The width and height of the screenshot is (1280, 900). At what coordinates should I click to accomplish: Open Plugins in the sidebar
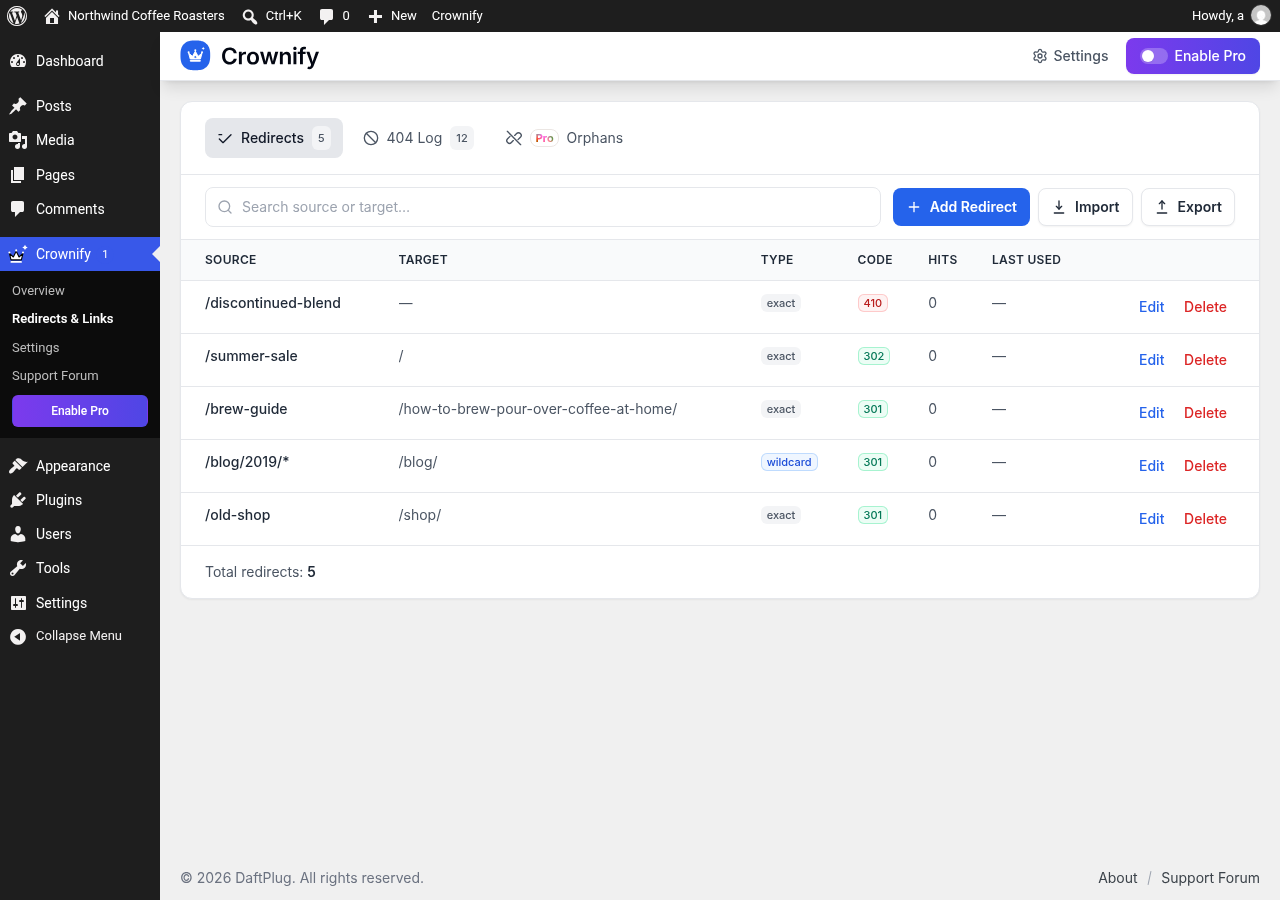(80, 500)
